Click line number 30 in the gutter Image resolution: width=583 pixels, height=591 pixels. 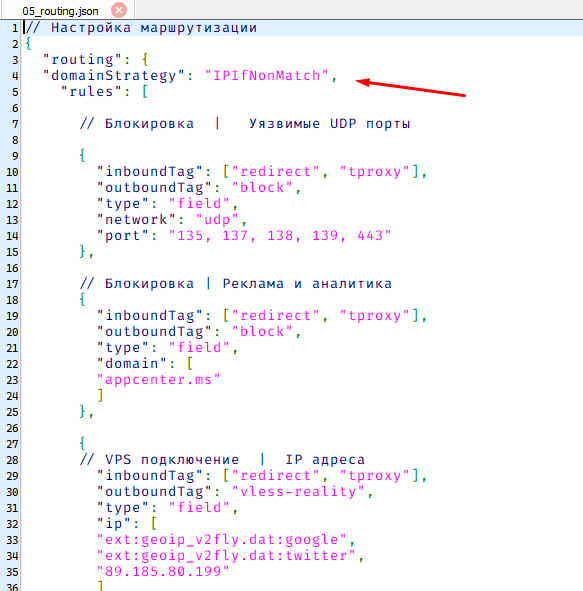(x=12, y=492)
